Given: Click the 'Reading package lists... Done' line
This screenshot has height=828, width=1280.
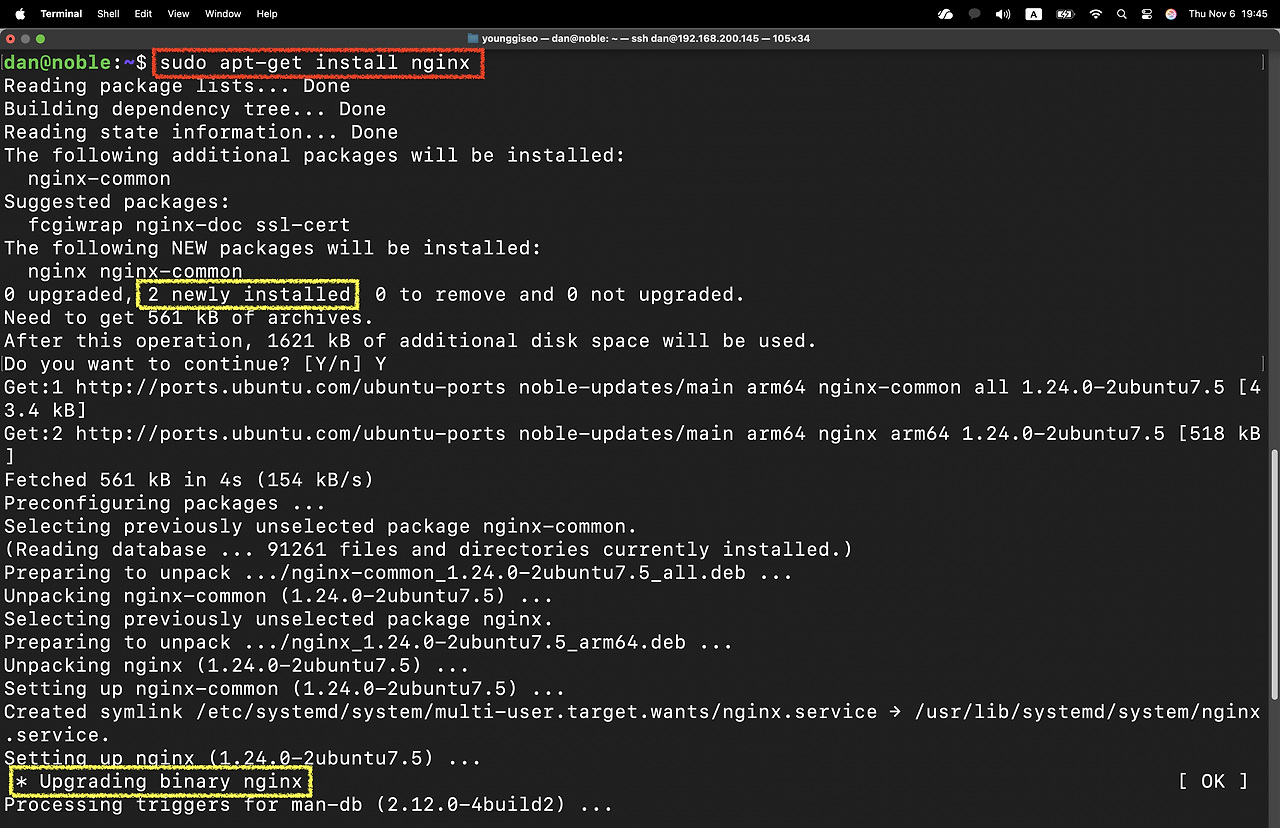Looking at the screenshot, I should coord(177,86).
